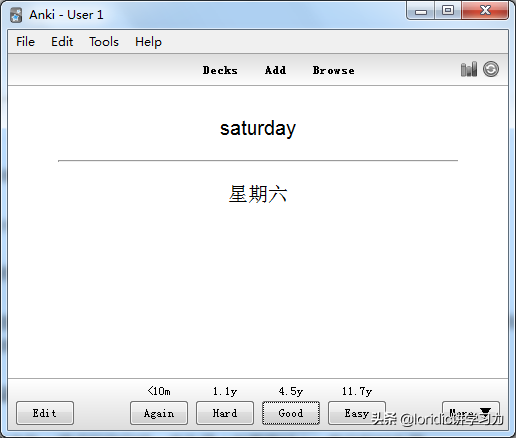Screen dimensions: 516x438
Task: Click the Edit button at bottom left
Action: click(x=45, y=413)
